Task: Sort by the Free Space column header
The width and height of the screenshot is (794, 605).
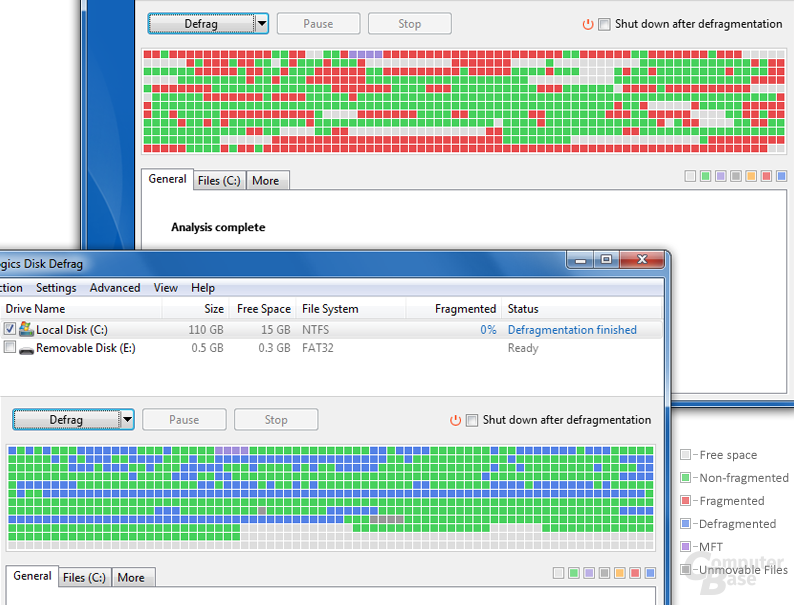Action: (x=262, y=309)
